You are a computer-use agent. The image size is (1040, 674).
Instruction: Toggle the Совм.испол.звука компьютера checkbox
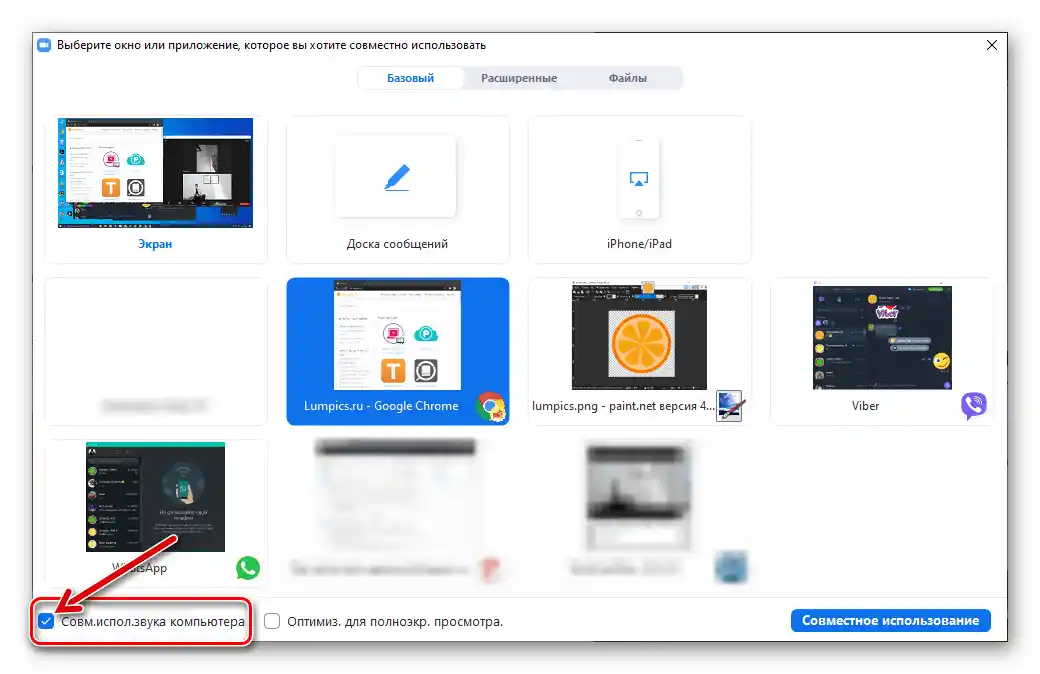[46, 622]
